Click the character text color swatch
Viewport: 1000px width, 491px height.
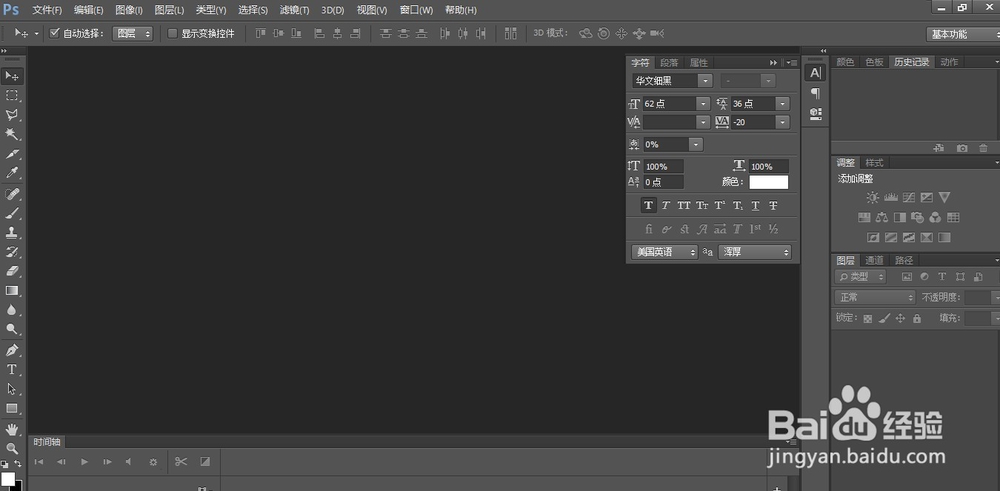coord(768,182)
